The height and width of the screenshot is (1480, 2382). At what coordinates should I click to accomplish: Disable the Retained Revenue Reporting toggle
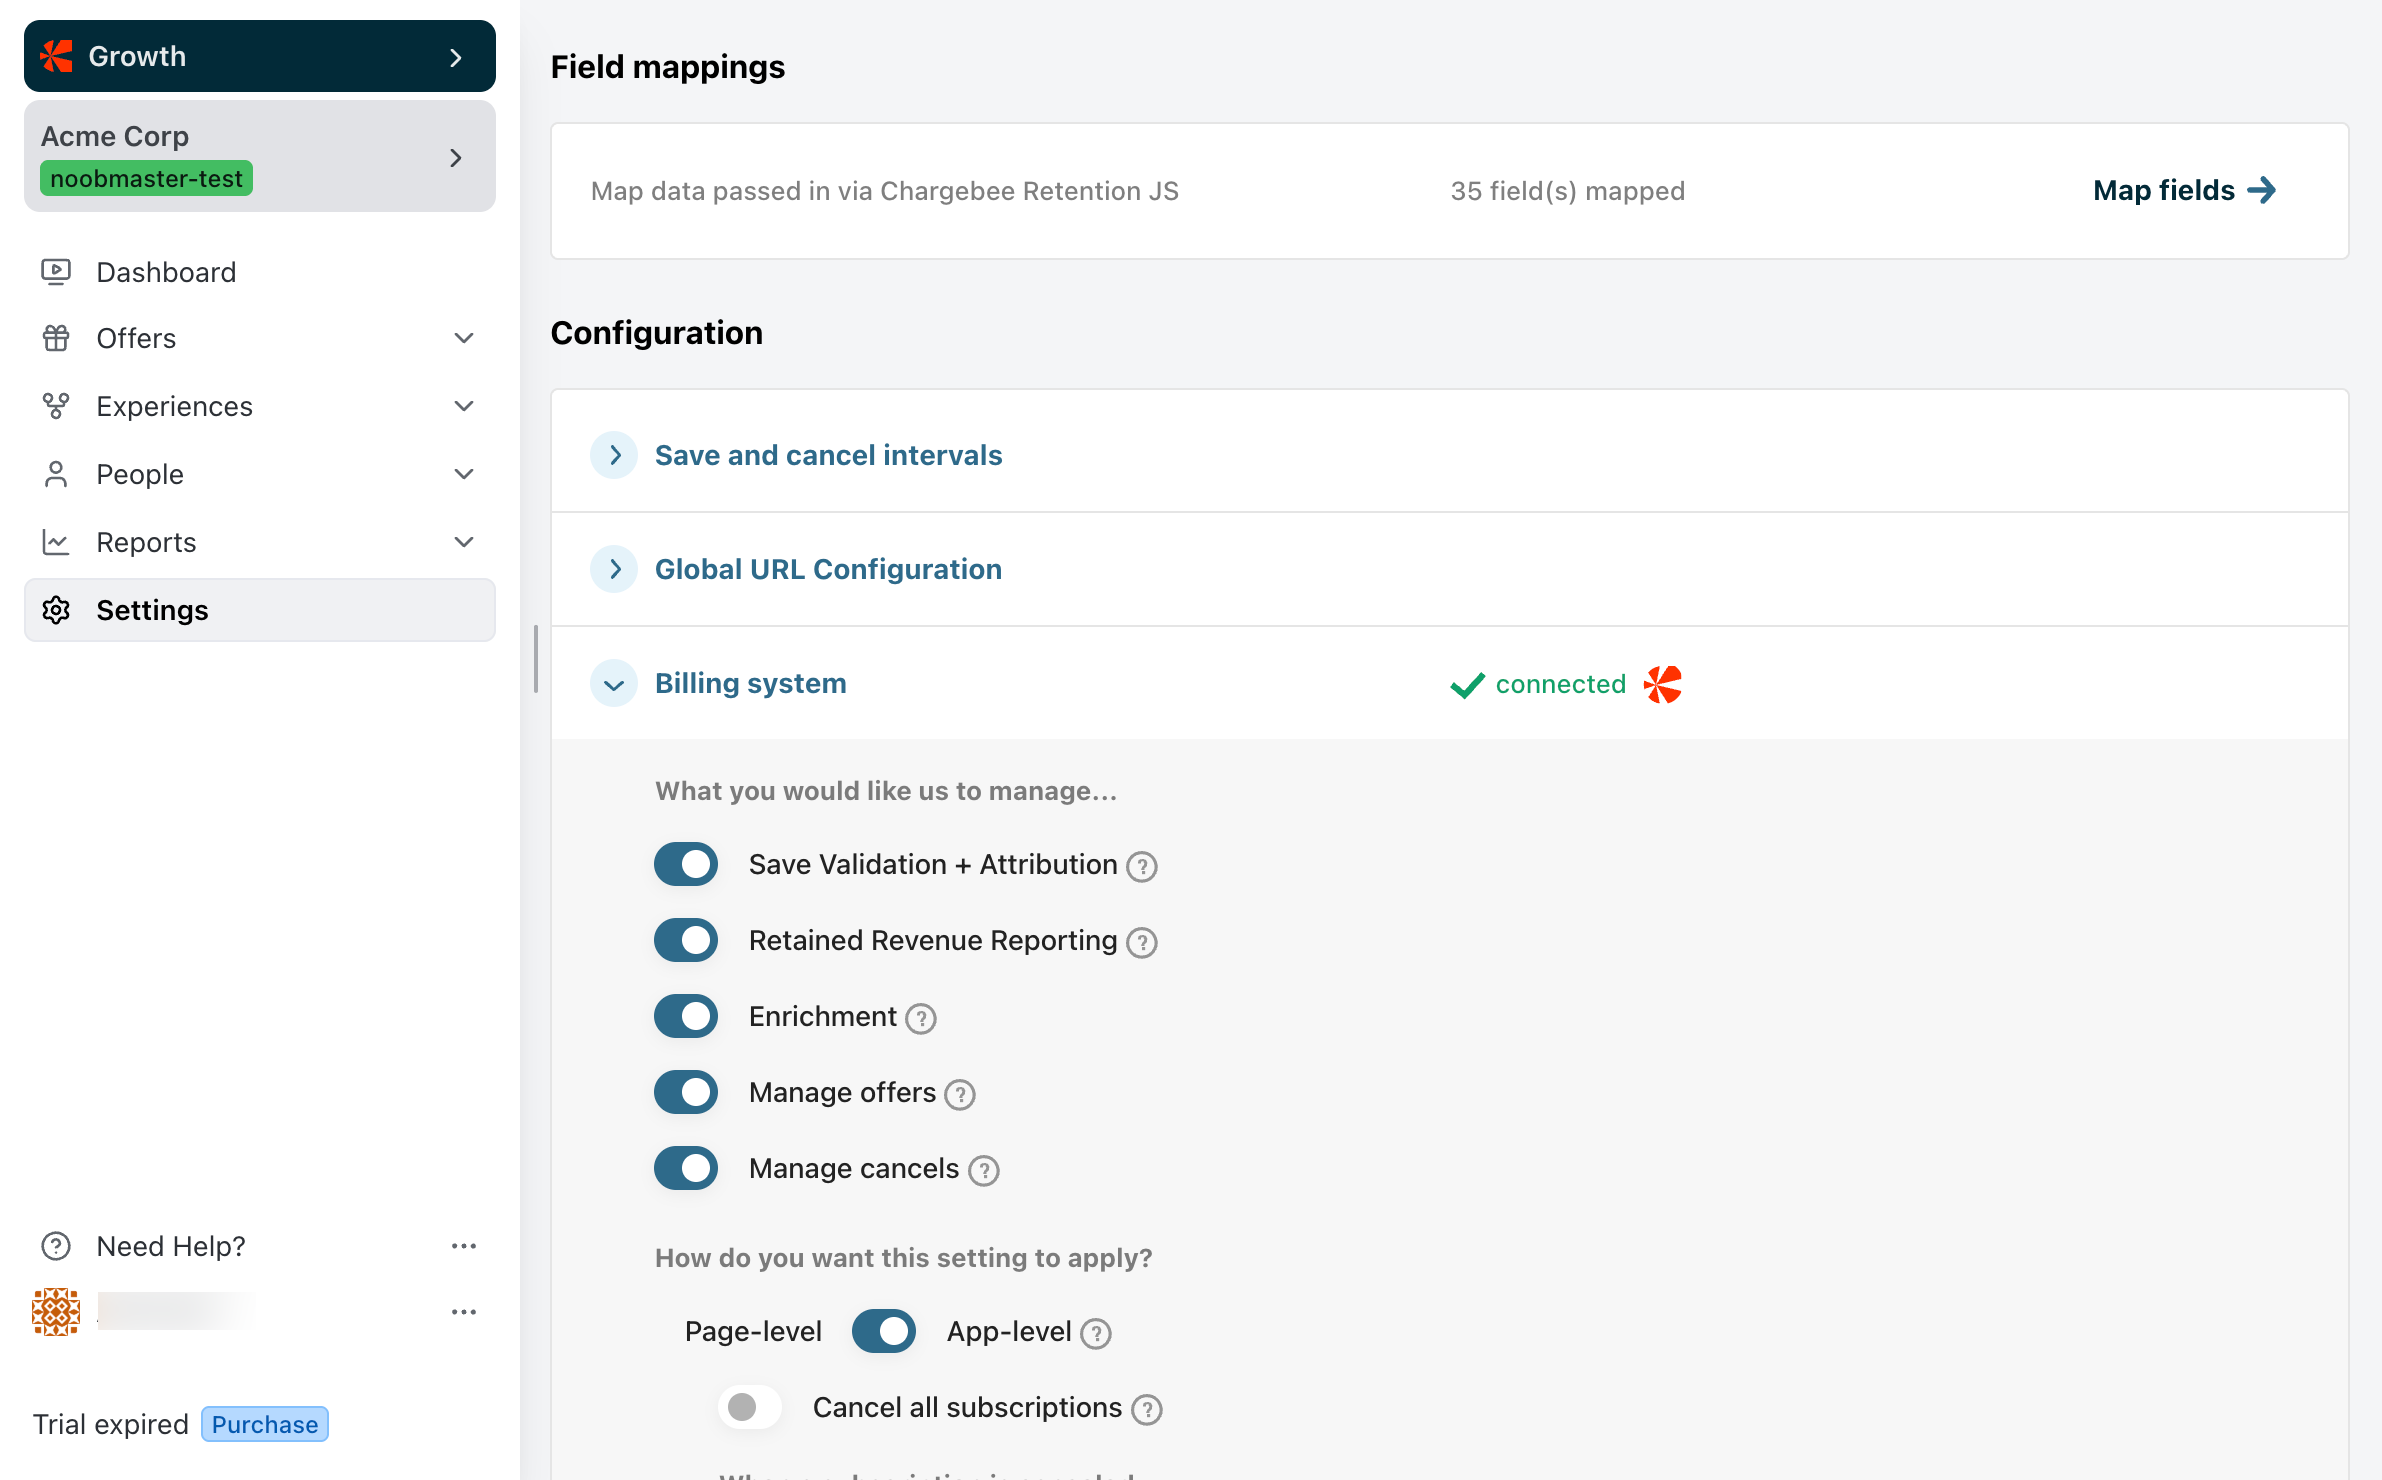(x=686, y=940)
